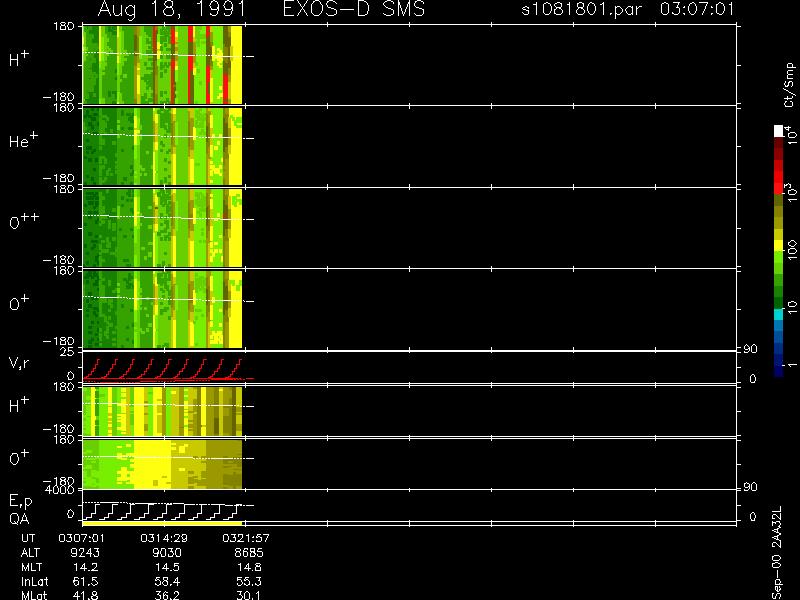
Task: Click the 'ALT' row label
Action: [30, 553]
